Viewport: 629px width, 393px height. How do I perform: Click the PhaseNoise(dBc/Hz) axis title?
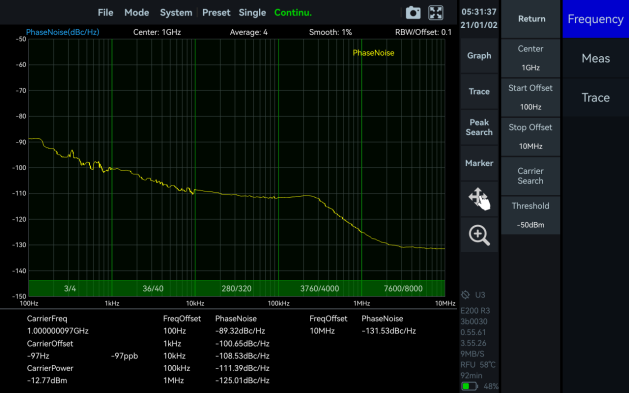click(63, 32)
